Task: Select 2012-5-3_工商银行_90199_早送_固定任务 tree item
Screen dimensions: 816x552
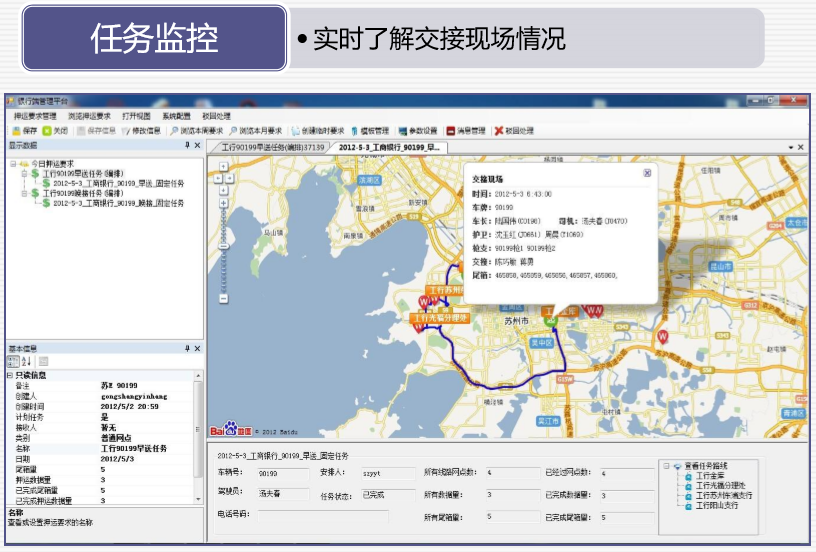Action: coord(119,183)
